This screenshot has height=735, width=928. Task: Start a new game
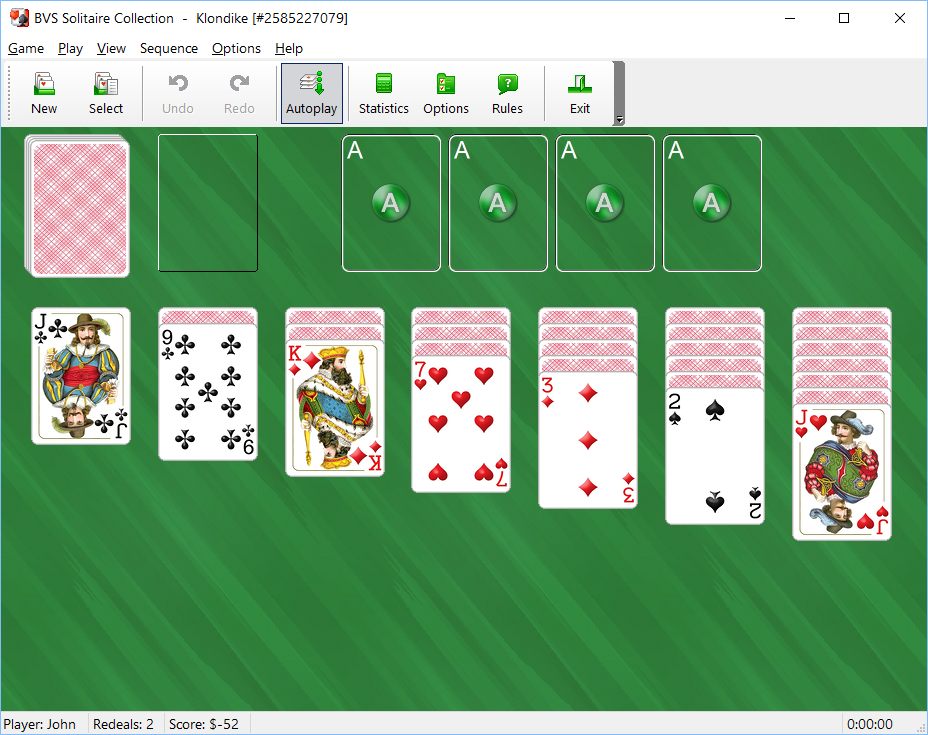(43, 92)
